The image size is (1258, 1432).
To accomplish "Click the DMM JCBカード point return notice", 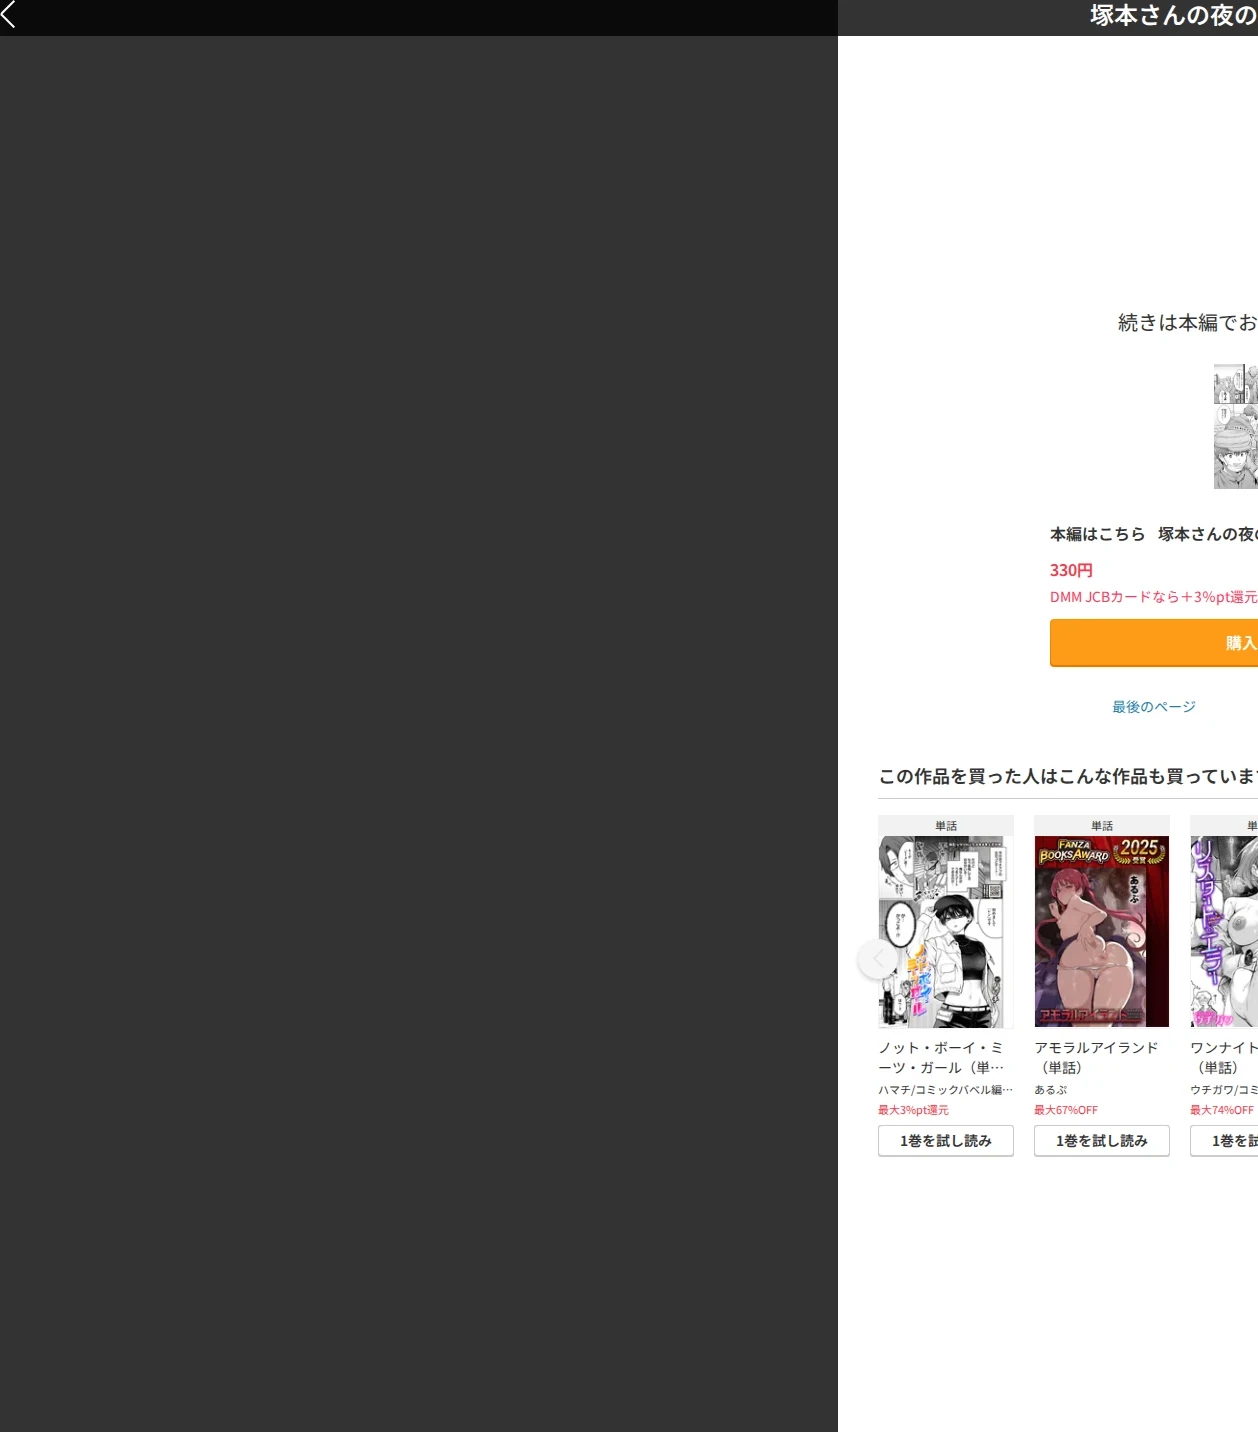I will click(x=1154, y=597).
